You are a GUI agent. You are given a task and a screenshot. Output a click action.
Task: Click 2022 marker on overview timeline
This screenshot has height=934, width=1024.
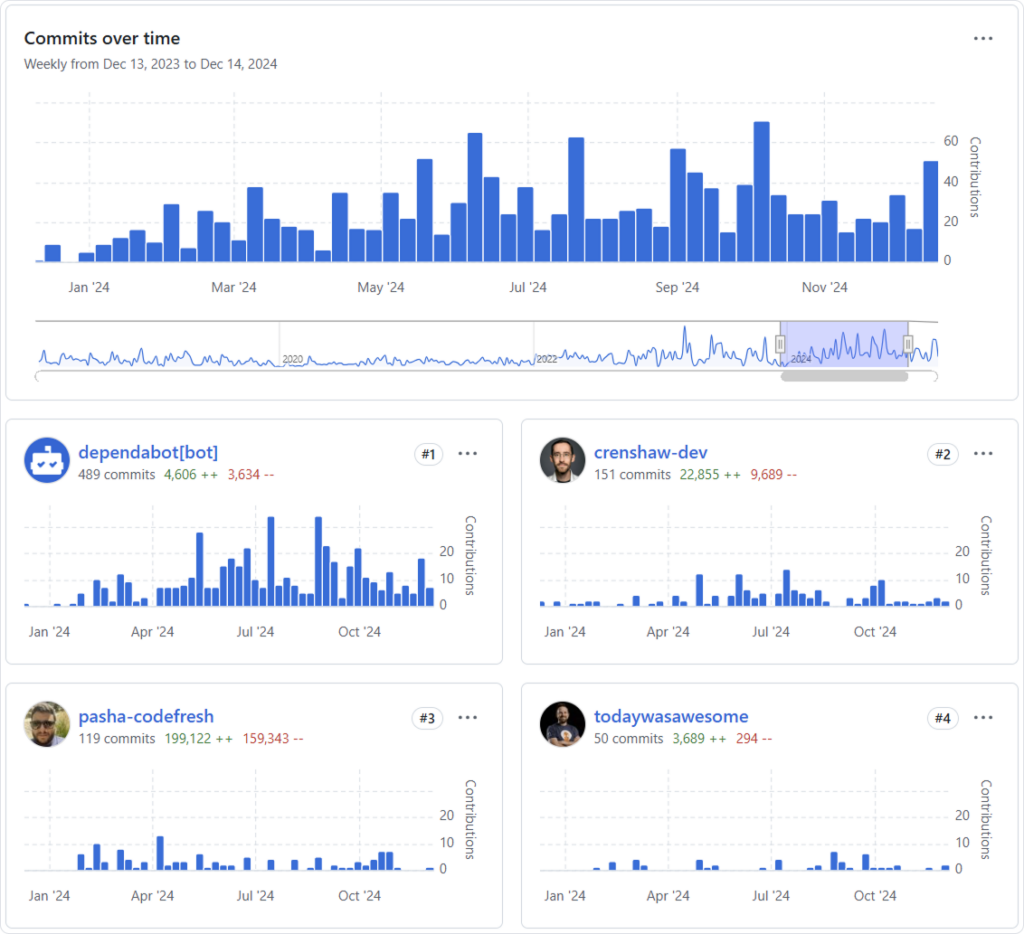pos(546,359)
